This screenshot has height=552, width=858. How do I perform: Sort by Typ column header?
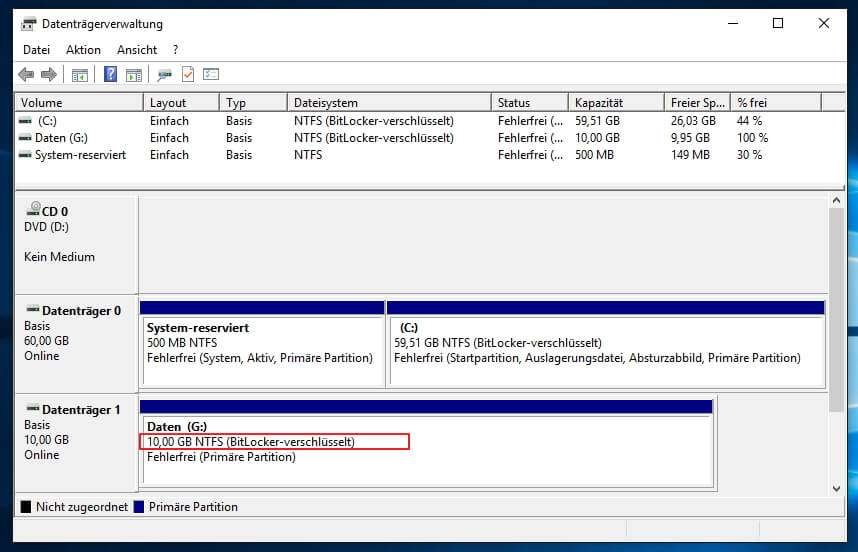coord(253,103)
